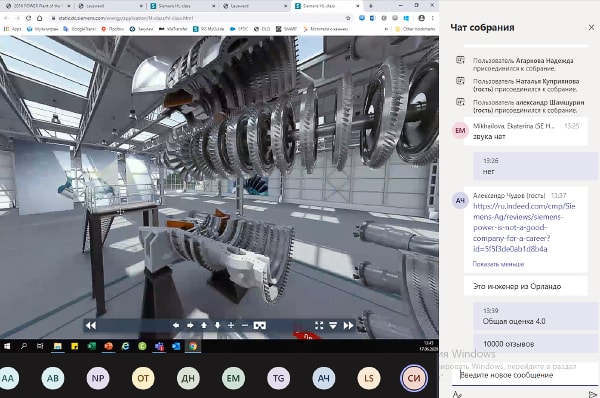Open the 'SG MyGuide' bookmark

209,29
